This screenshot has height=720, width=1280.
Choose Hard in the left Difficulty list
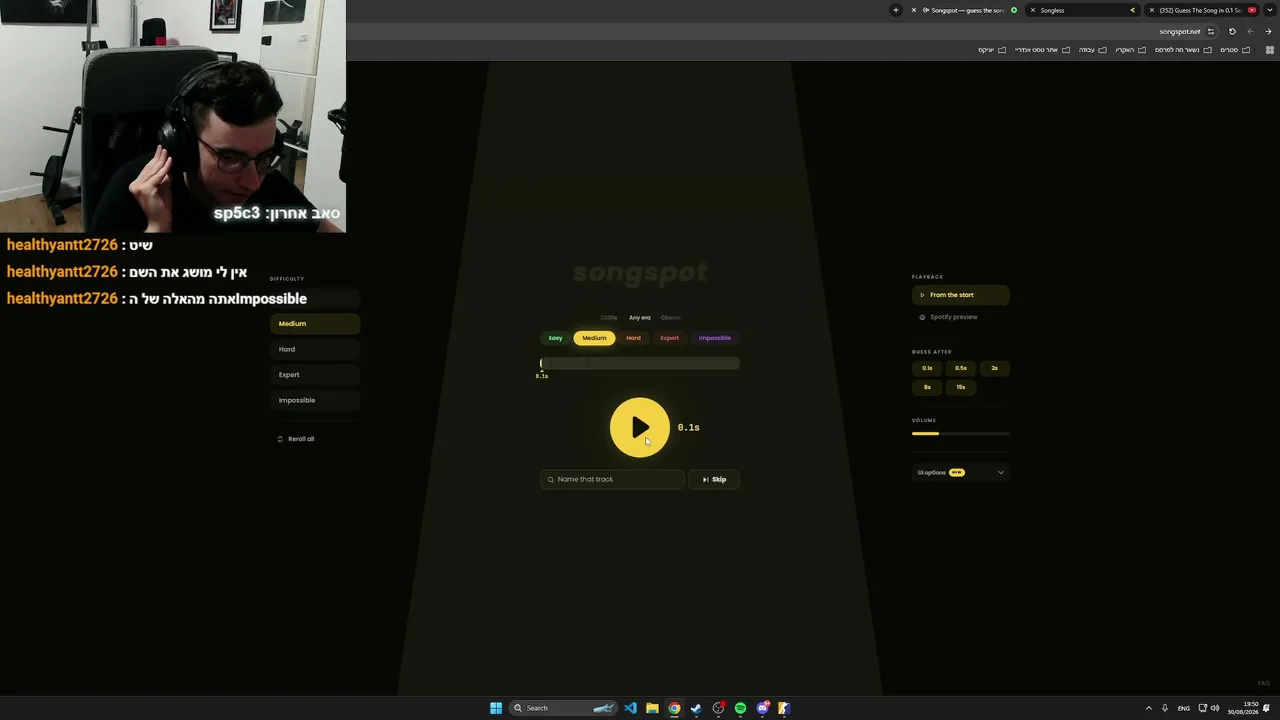pos(315,349)
